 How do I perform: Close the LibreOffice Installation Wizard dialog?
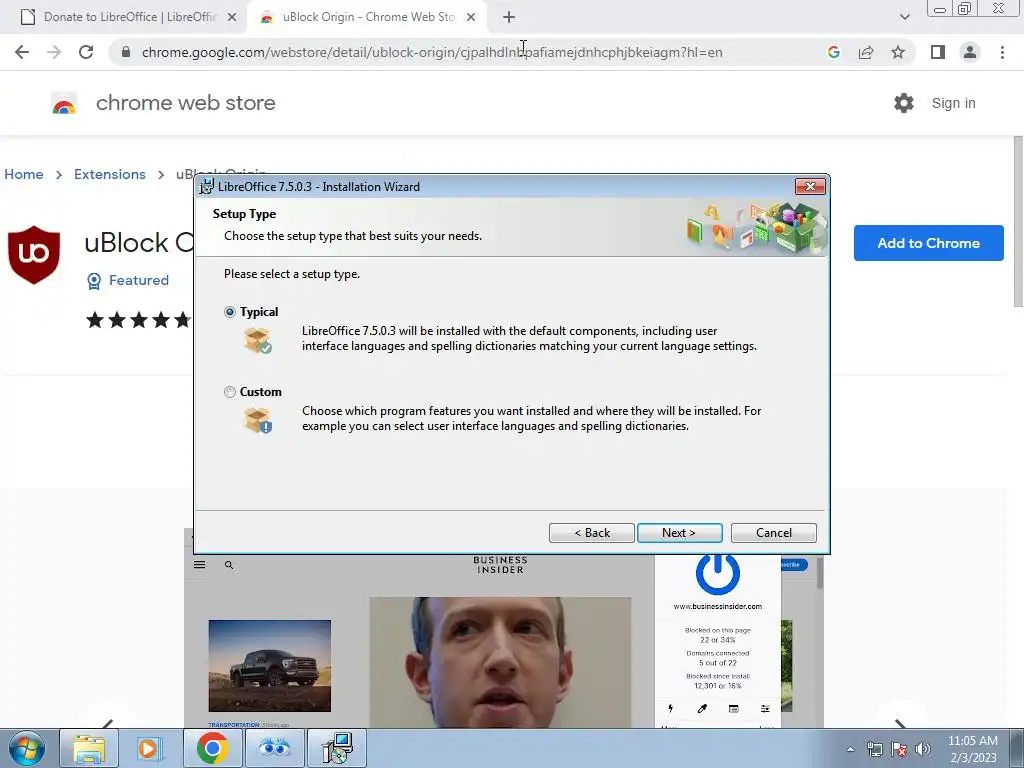click(x=810, y=187)
